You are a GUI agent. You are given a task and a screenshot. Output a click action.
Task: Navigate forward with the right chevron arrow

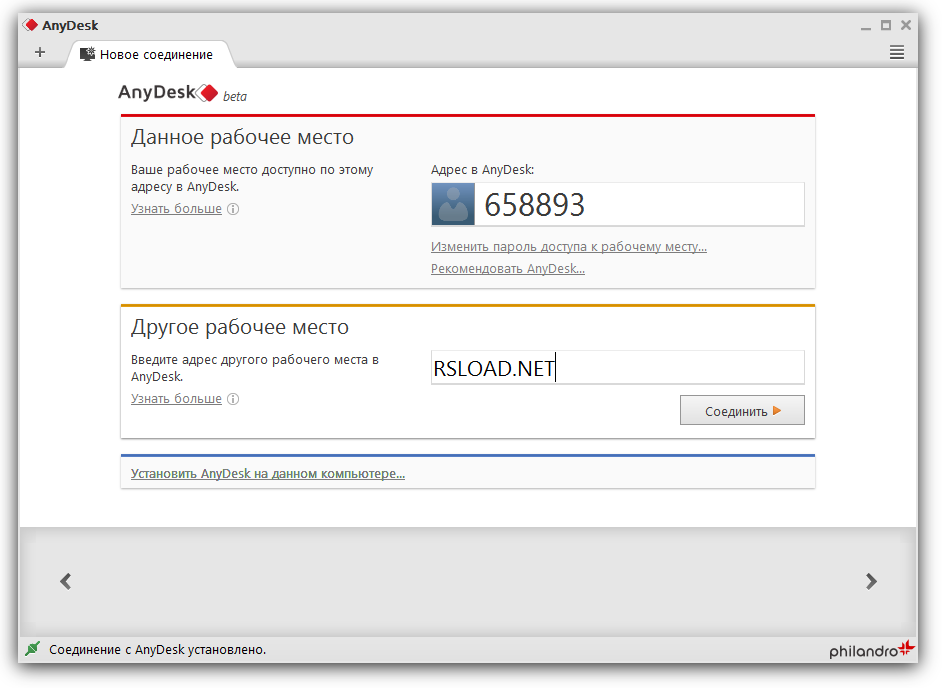[x=871, y=581]
